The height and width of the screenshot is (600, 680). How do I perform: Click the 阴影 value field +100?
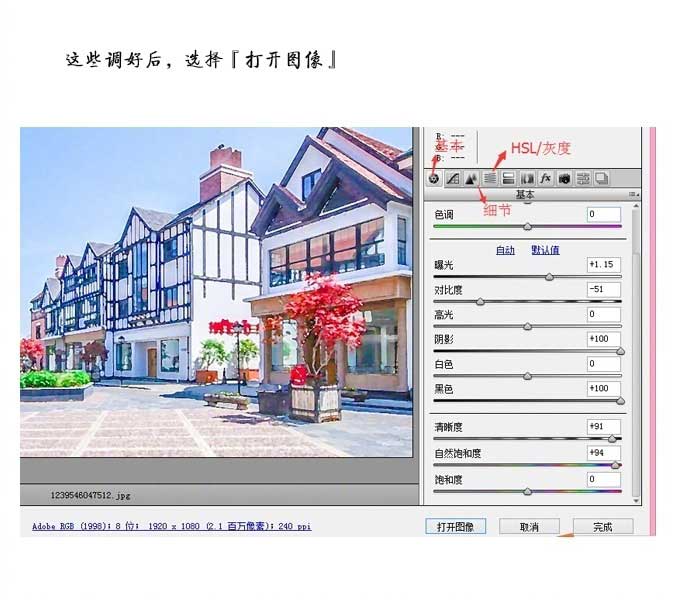pos(604,339)
